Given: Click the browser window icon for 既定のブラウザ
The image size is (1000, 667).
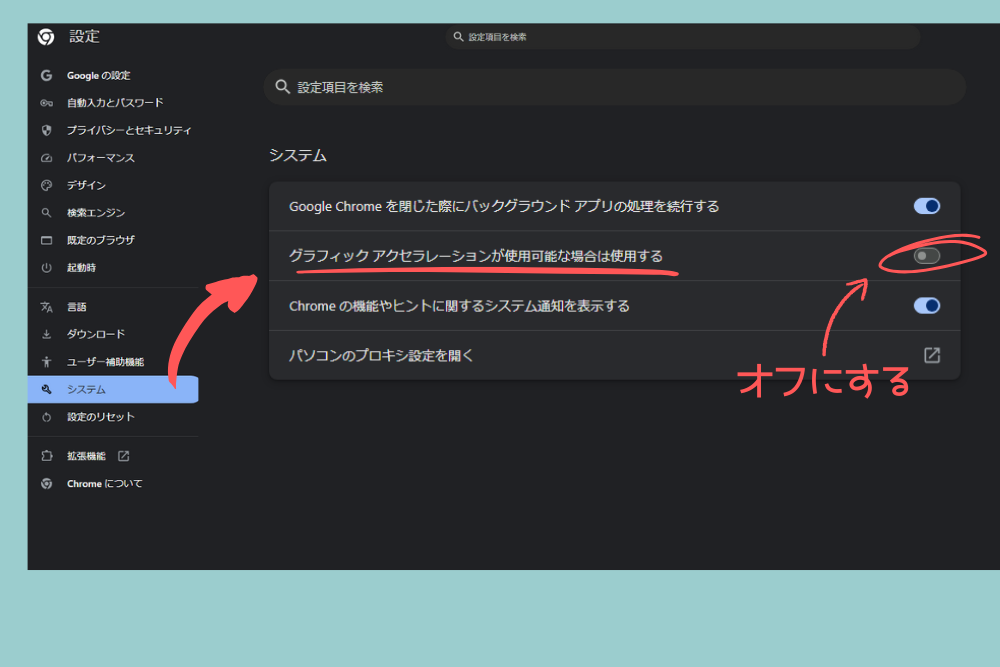Looking at the screenshot, I should [46, 240].
